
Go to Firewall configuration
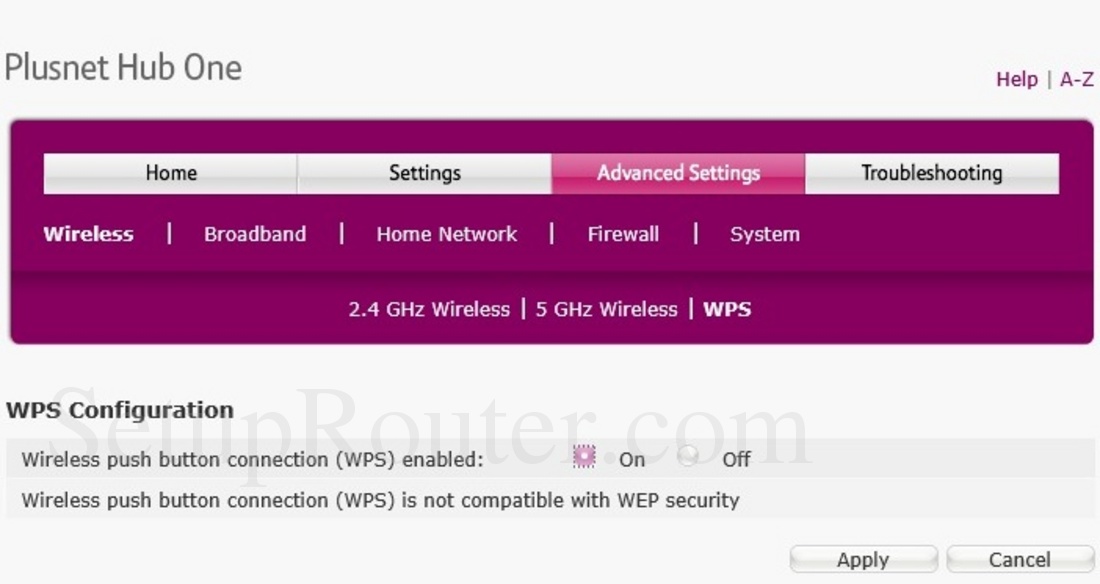coord(622,234)
